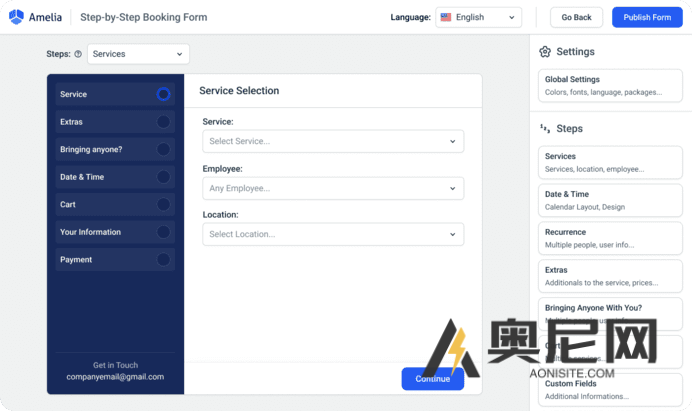Click the chevron in the Language selector
This screenshot has width=692, height=411.
pos(511,18)
